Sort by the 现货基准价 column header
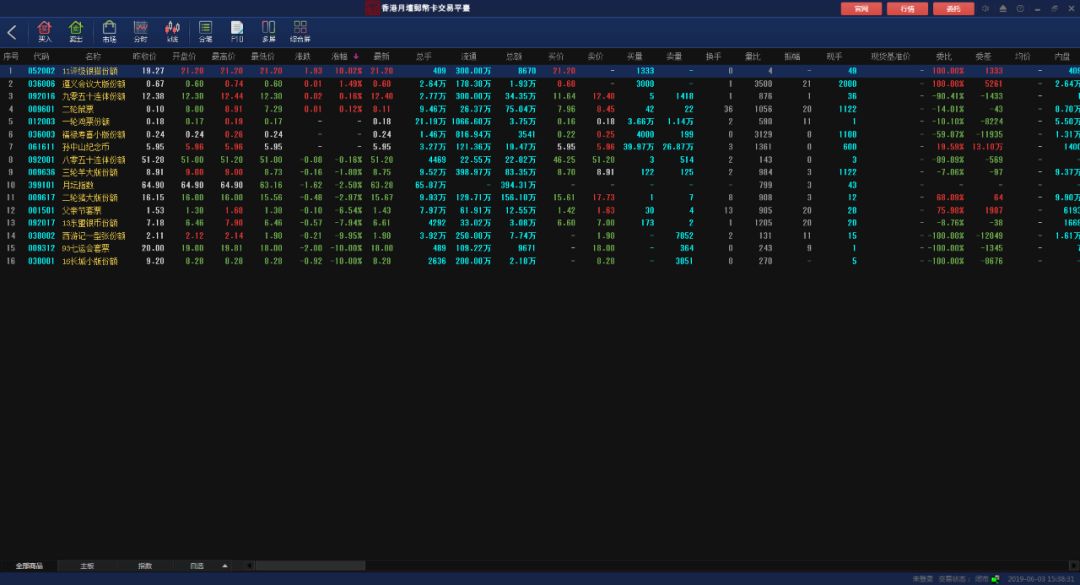Image resolution: width=1080 pixels, height=585 pixels. pos(891,57)
